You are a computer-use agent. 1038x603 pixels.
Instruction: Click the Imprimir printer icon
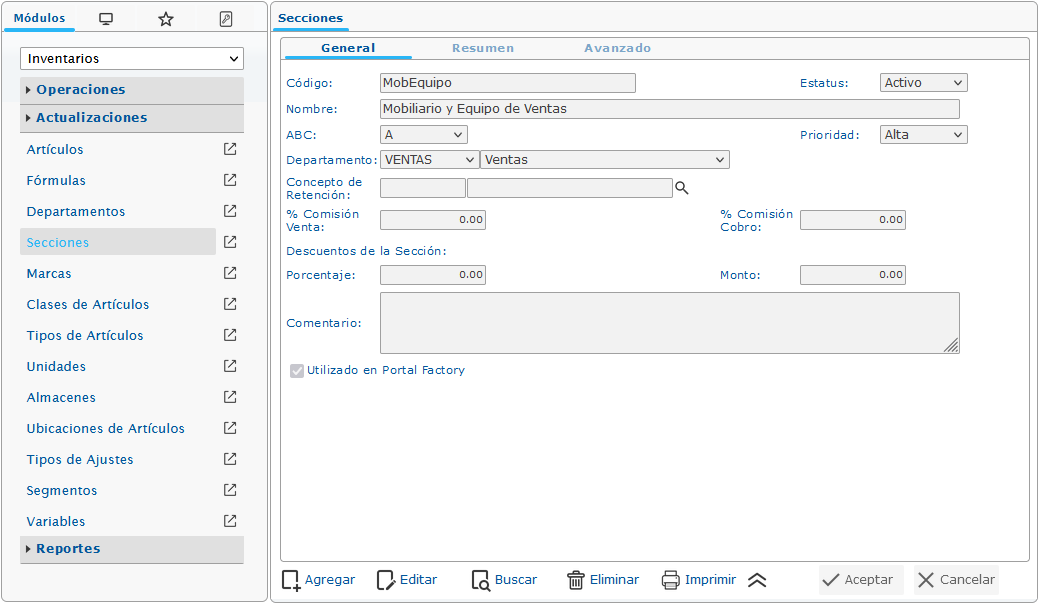tap(671, 580)
